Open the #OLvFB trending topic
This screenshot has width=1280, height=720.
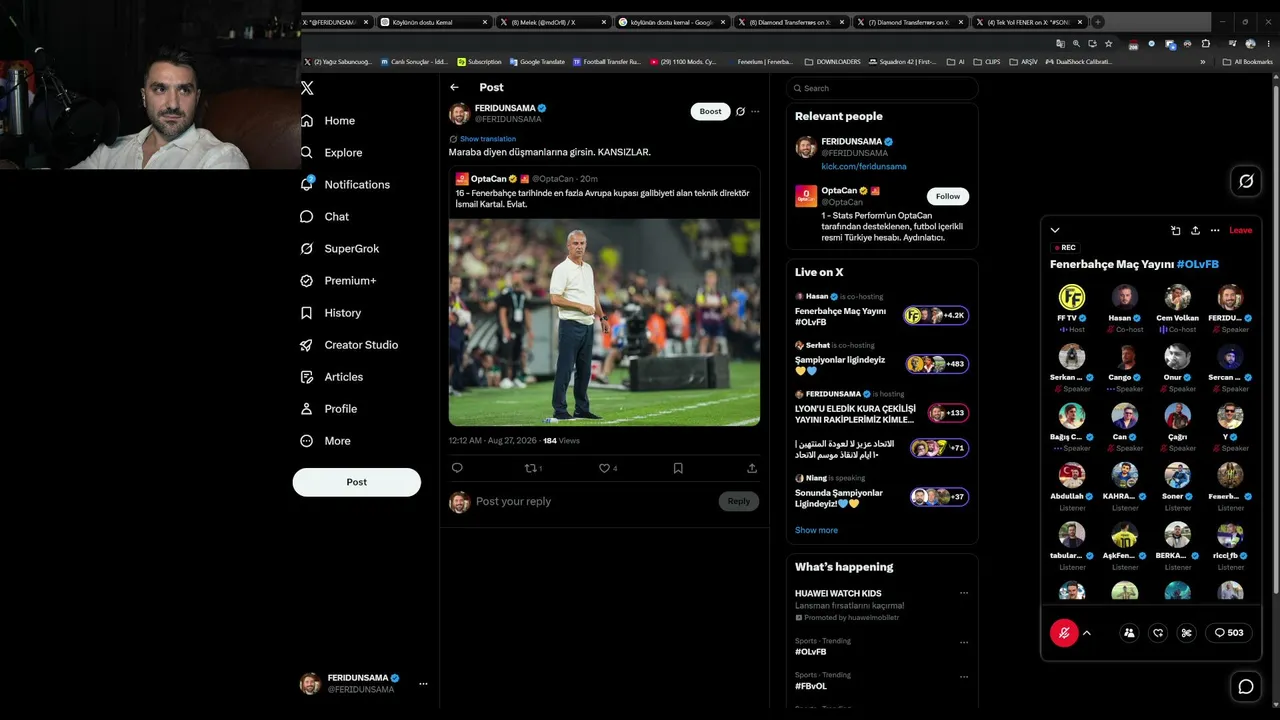click(x=811, y=652)
